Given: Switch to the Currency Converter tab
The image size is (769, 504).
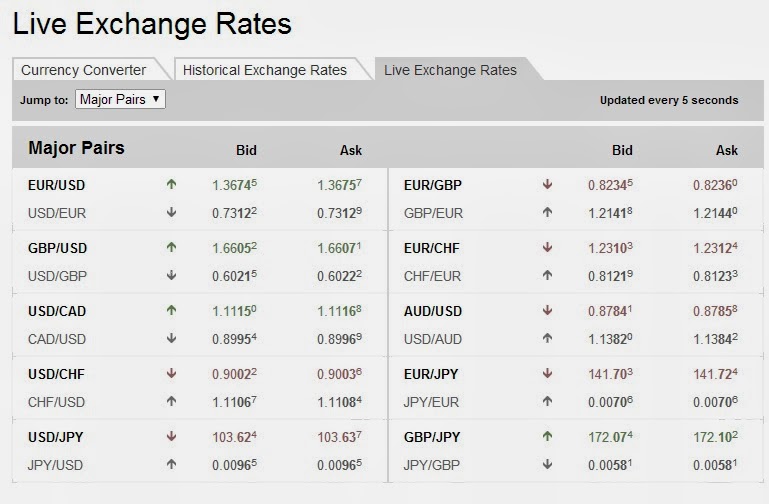Looking at the screenshot, I should [x=84, y=70].
